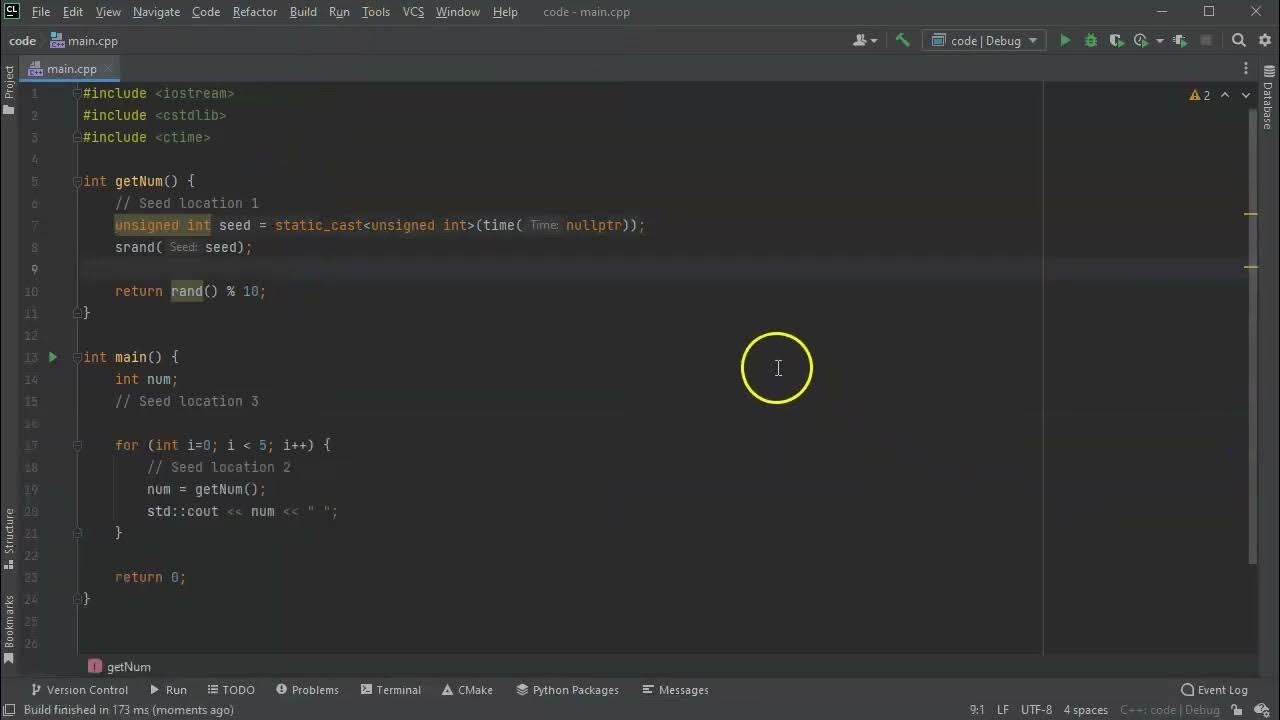
Task: Toggle tool window bars icon in status bar
Action: [x=10, y=710]
